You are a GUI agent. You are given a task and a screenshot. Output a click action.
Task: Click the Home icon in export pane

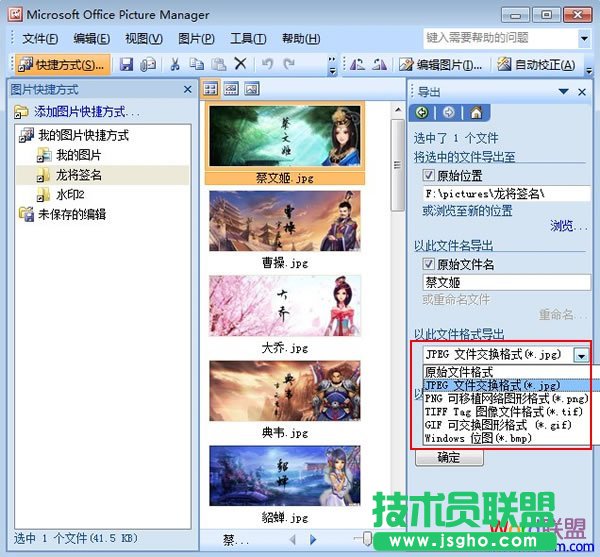(x=476, y=113)
